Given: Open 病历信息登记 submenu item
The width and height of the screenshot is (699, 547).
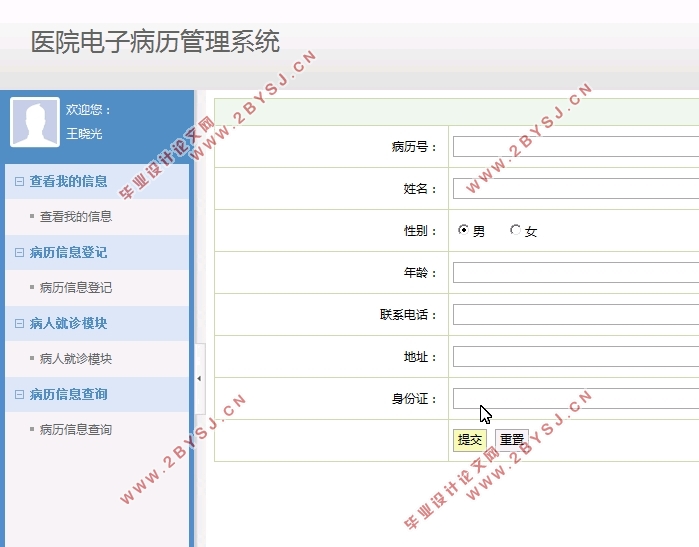Looking at the screenshot, I should pos(76,288).
